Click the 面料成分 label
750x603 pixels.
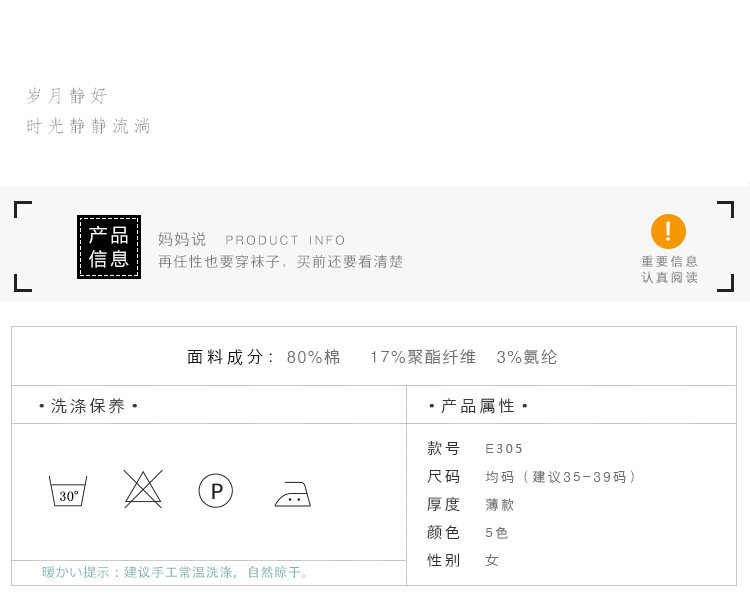[230, 357]
